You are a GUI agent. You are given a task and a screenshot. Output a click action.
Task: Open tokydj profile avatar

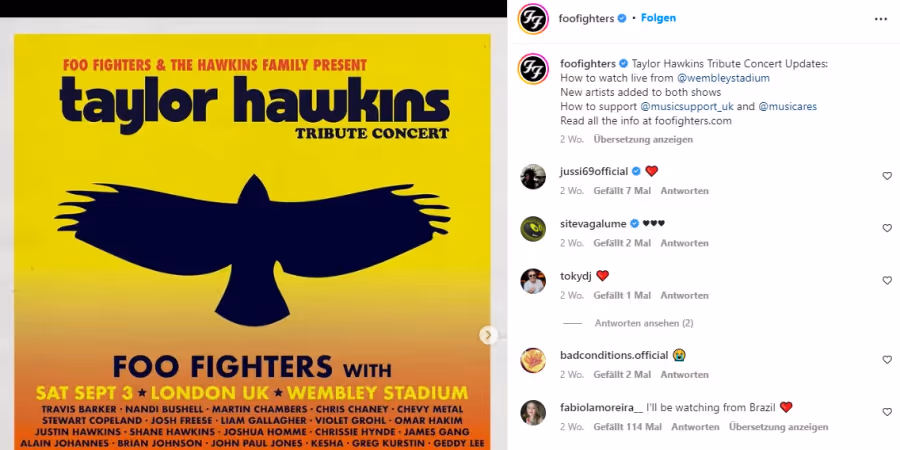(533, 281)
